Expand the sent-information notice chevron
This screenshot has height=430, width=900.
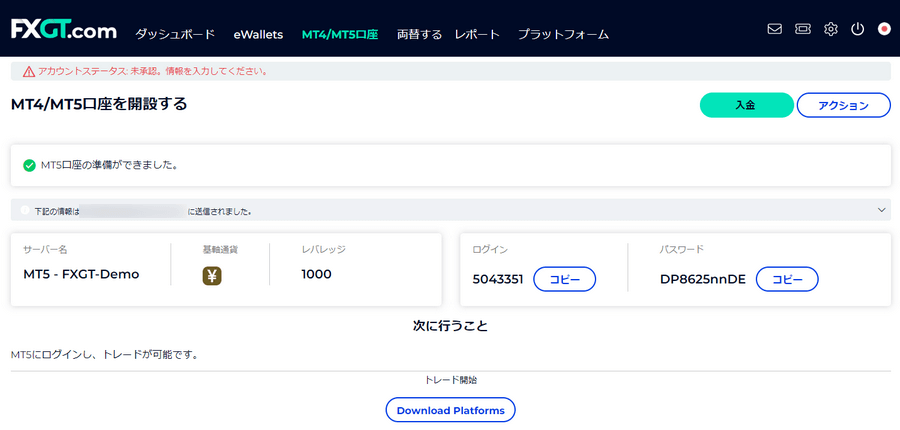(882, 210)
